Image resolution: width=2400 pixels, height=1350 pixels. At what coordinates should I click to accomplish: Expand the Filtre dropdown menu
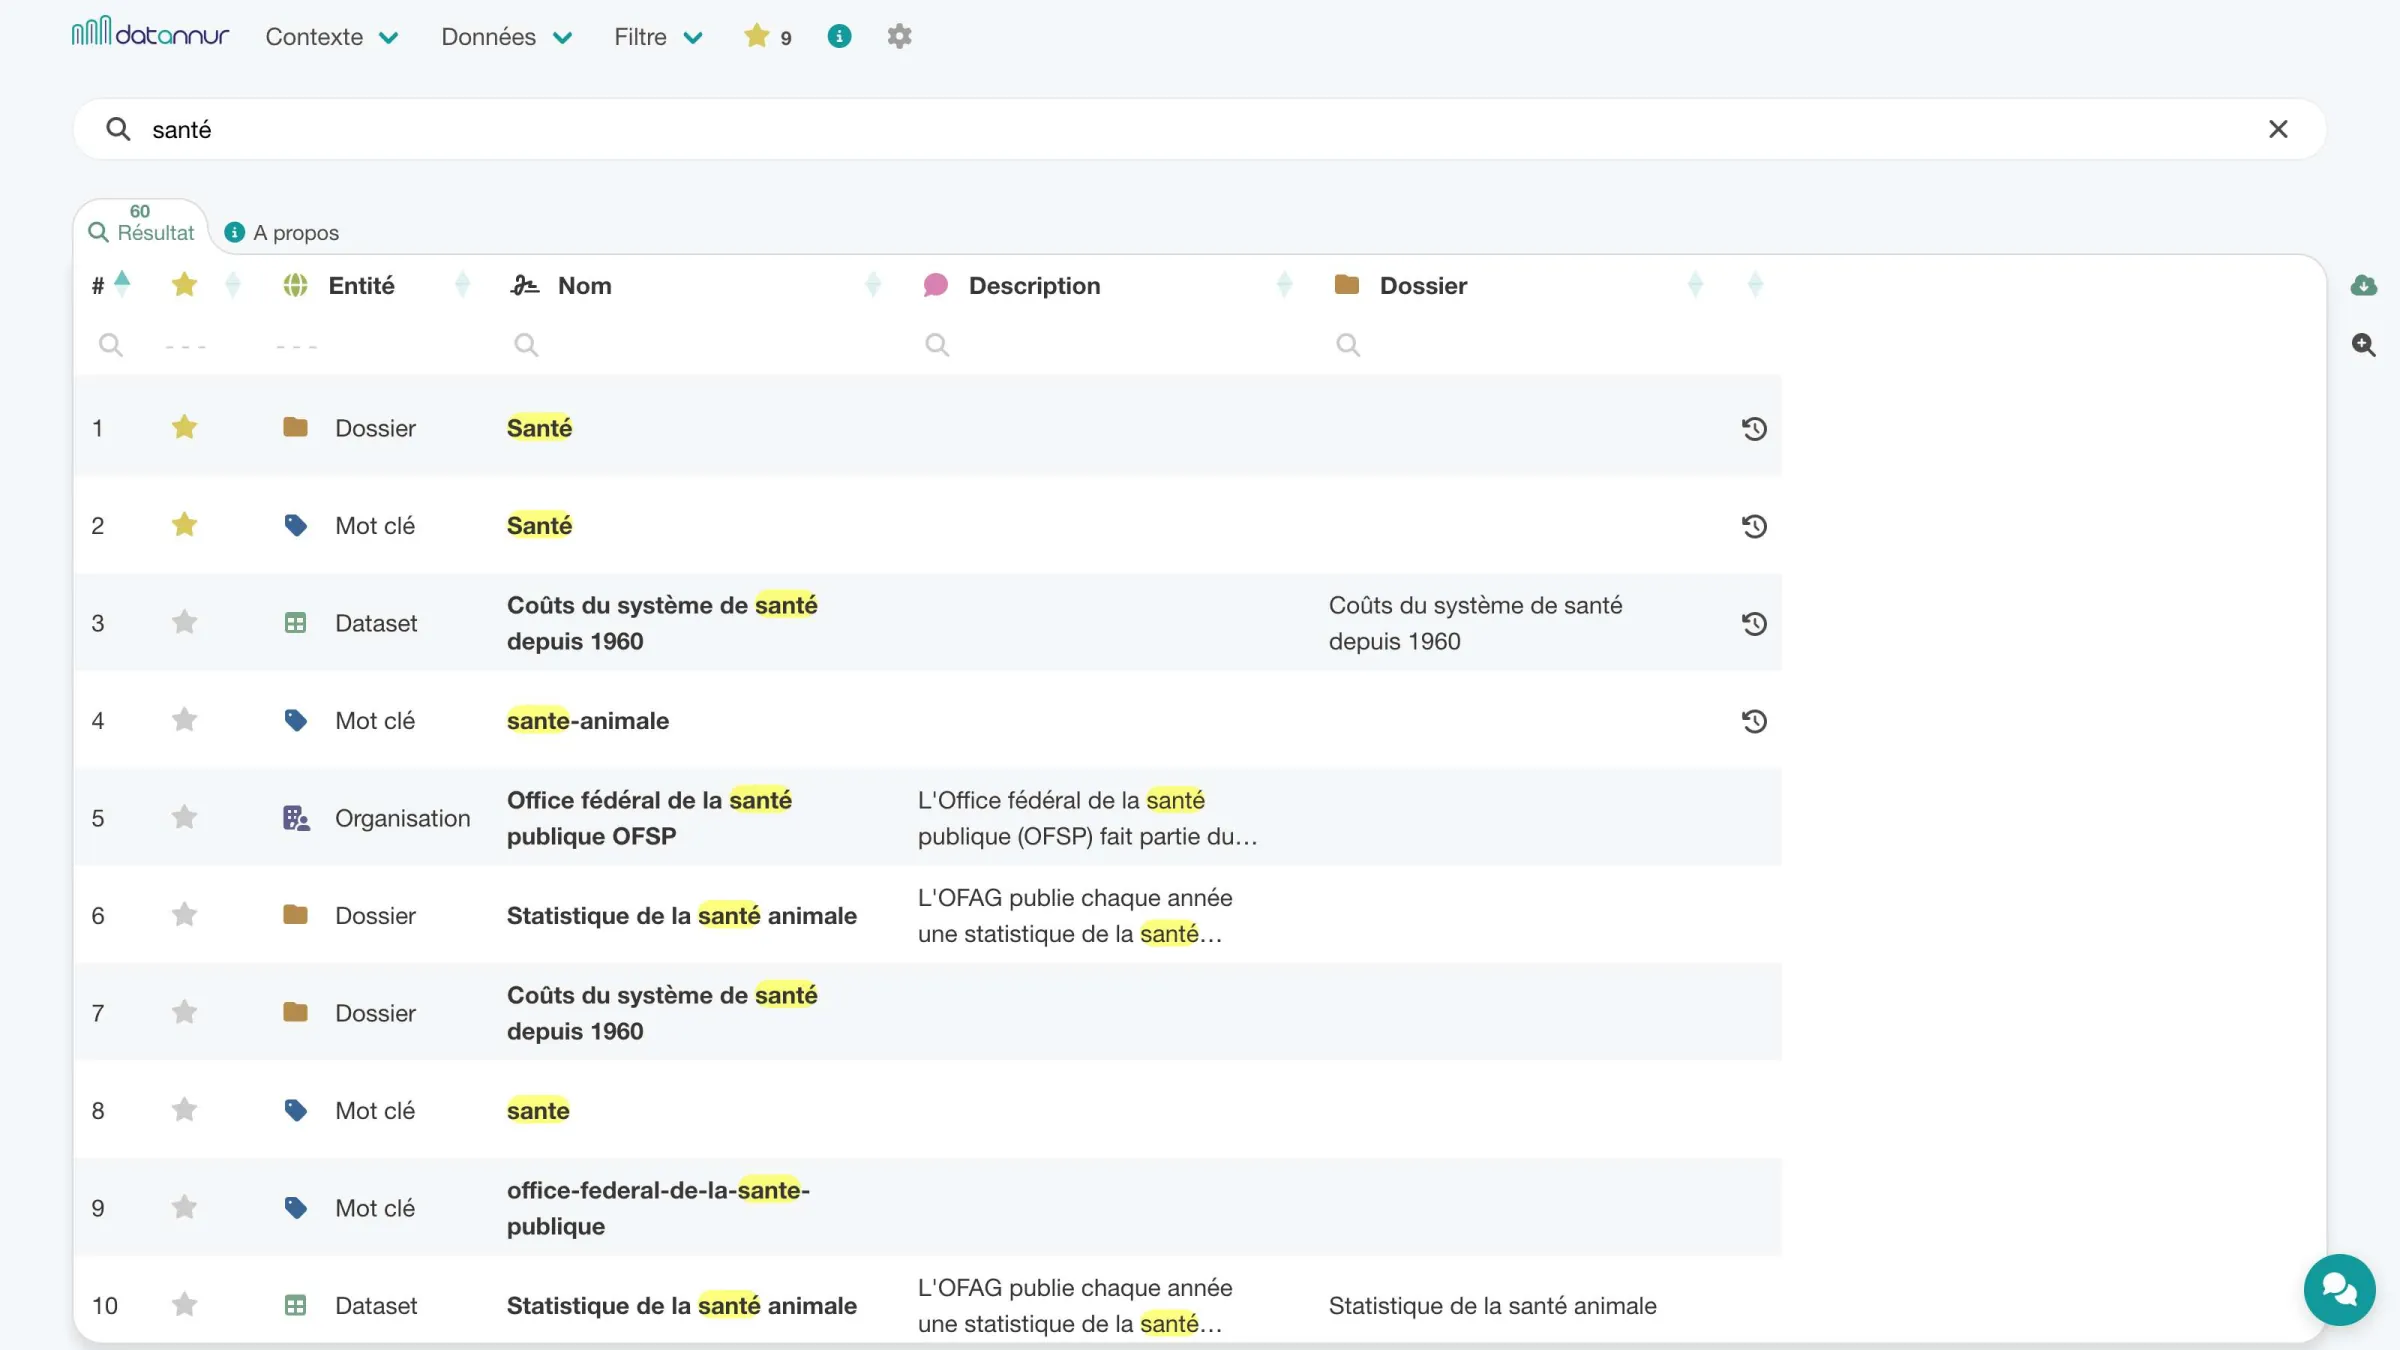click(659, 37)
